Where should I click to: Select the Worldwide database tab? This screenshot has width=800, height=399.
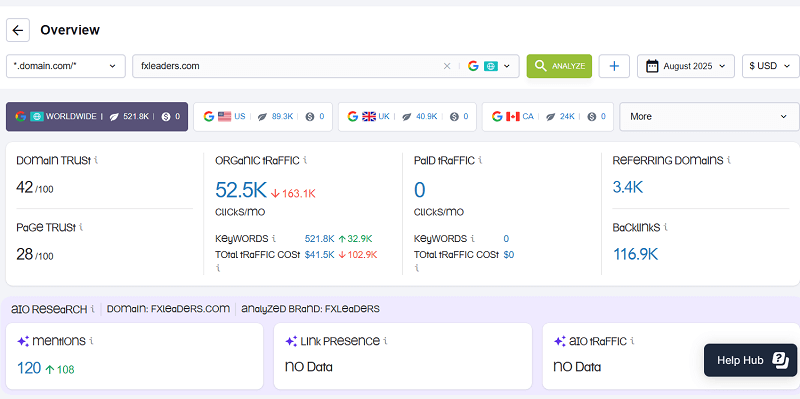pos(97,116)
